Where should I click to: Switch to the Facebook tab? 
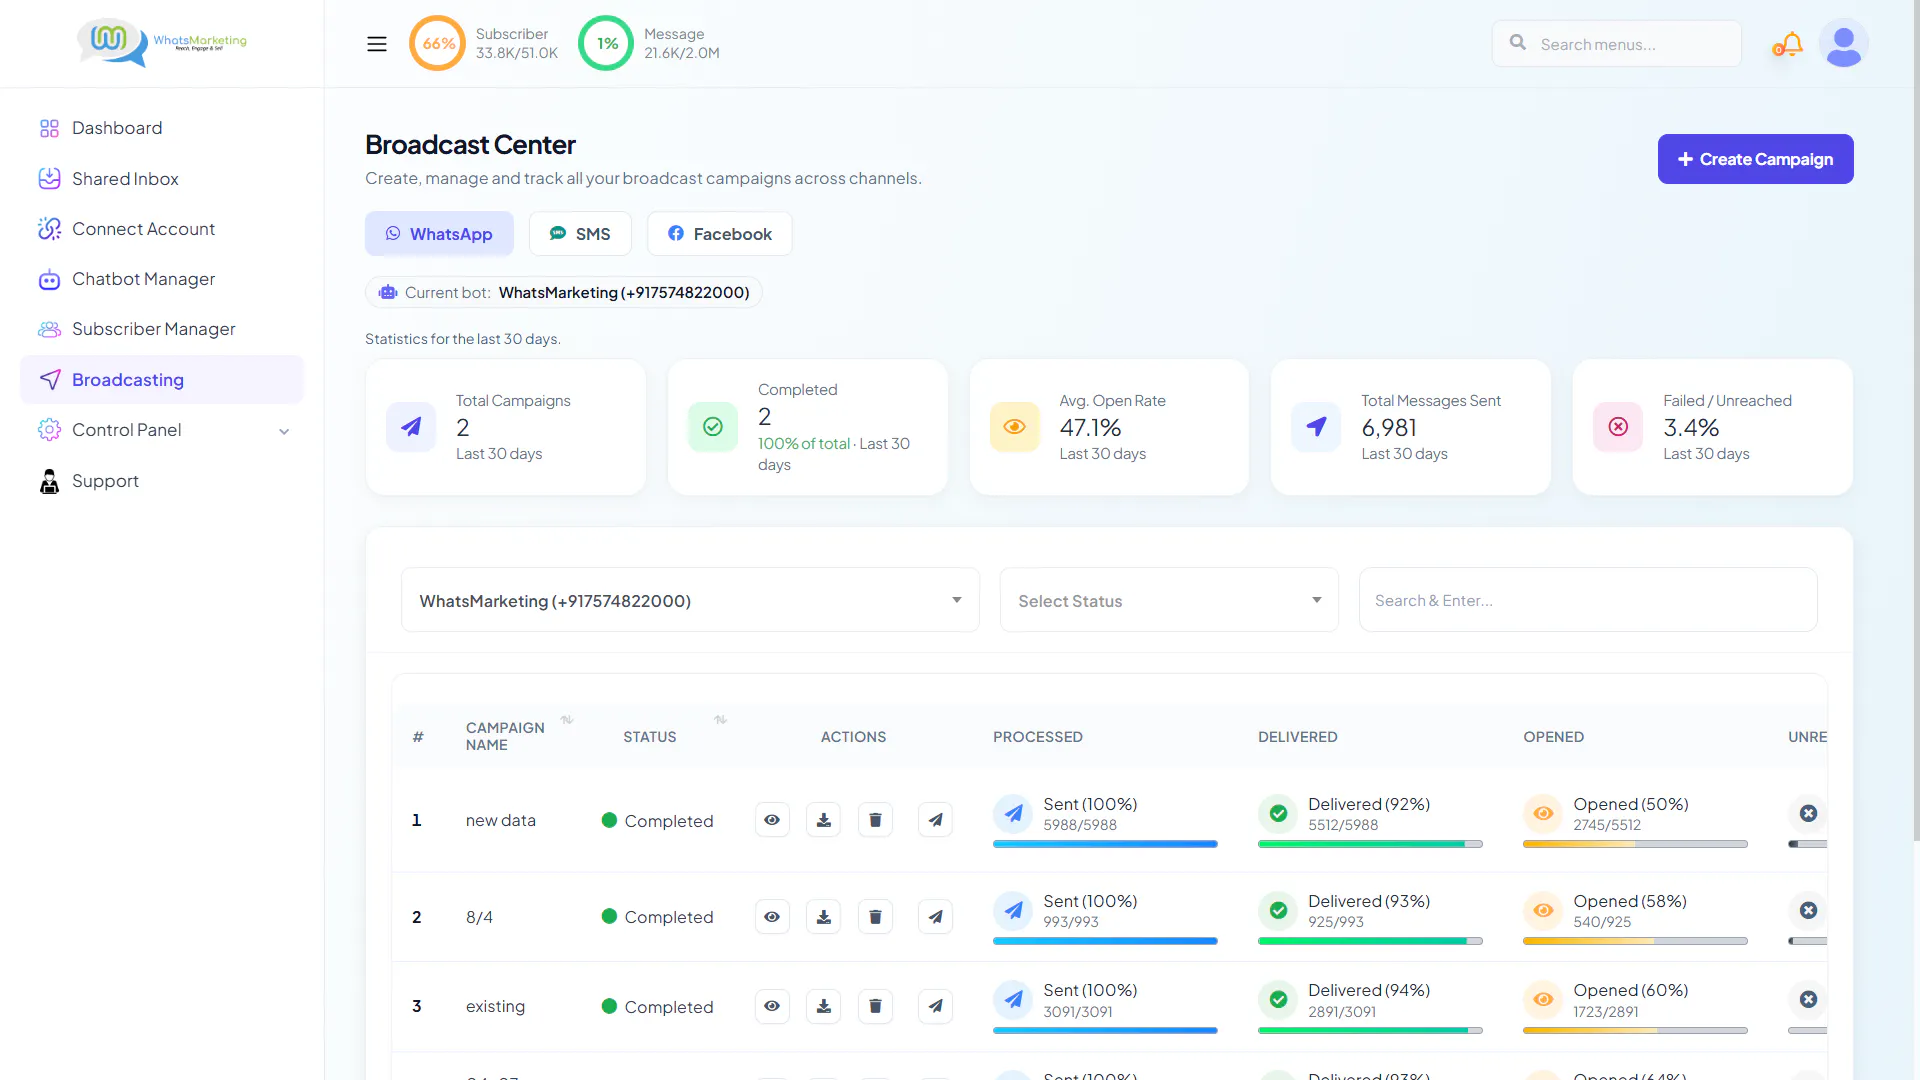[720, 234]
